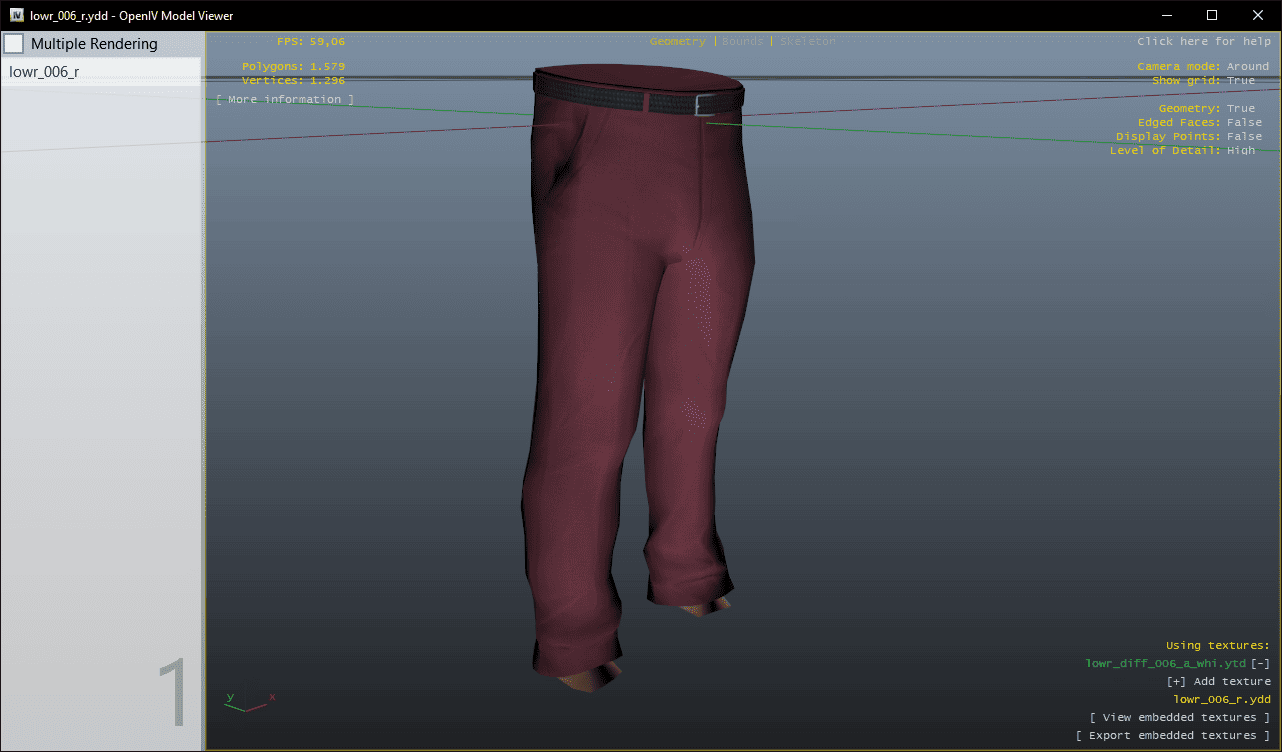Select lowr_006_r in the model list
Screen dimensions: 1282x752
[x=44, y=72]
